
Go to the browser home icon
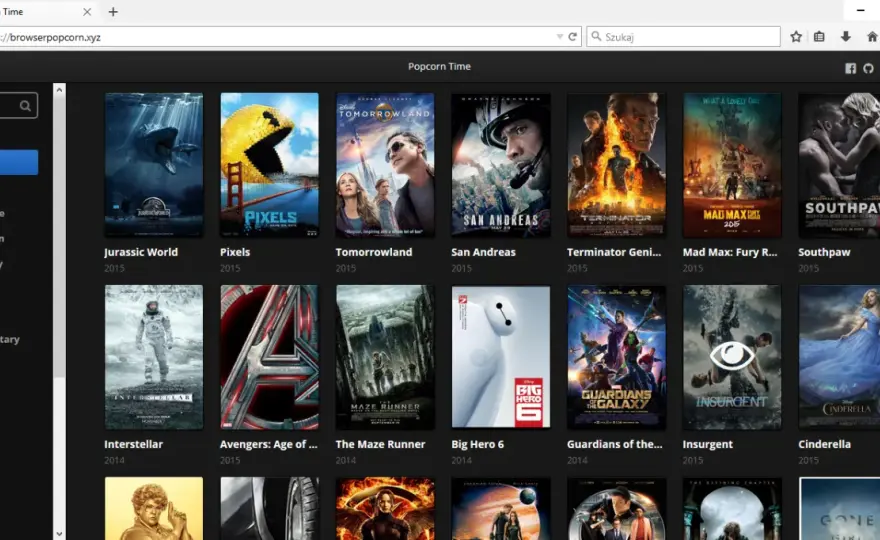click(872, 36)
